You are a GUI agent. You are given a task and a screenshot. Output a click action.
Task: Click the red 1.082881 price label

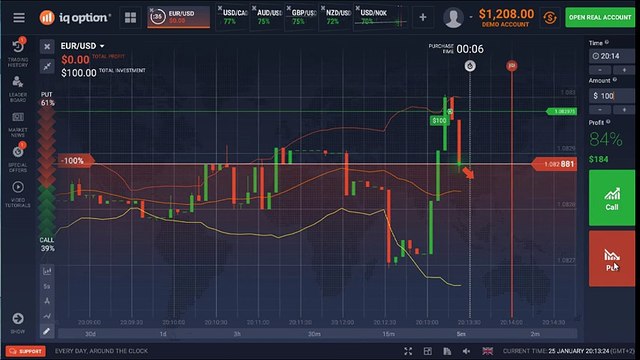tap(555, 164)
